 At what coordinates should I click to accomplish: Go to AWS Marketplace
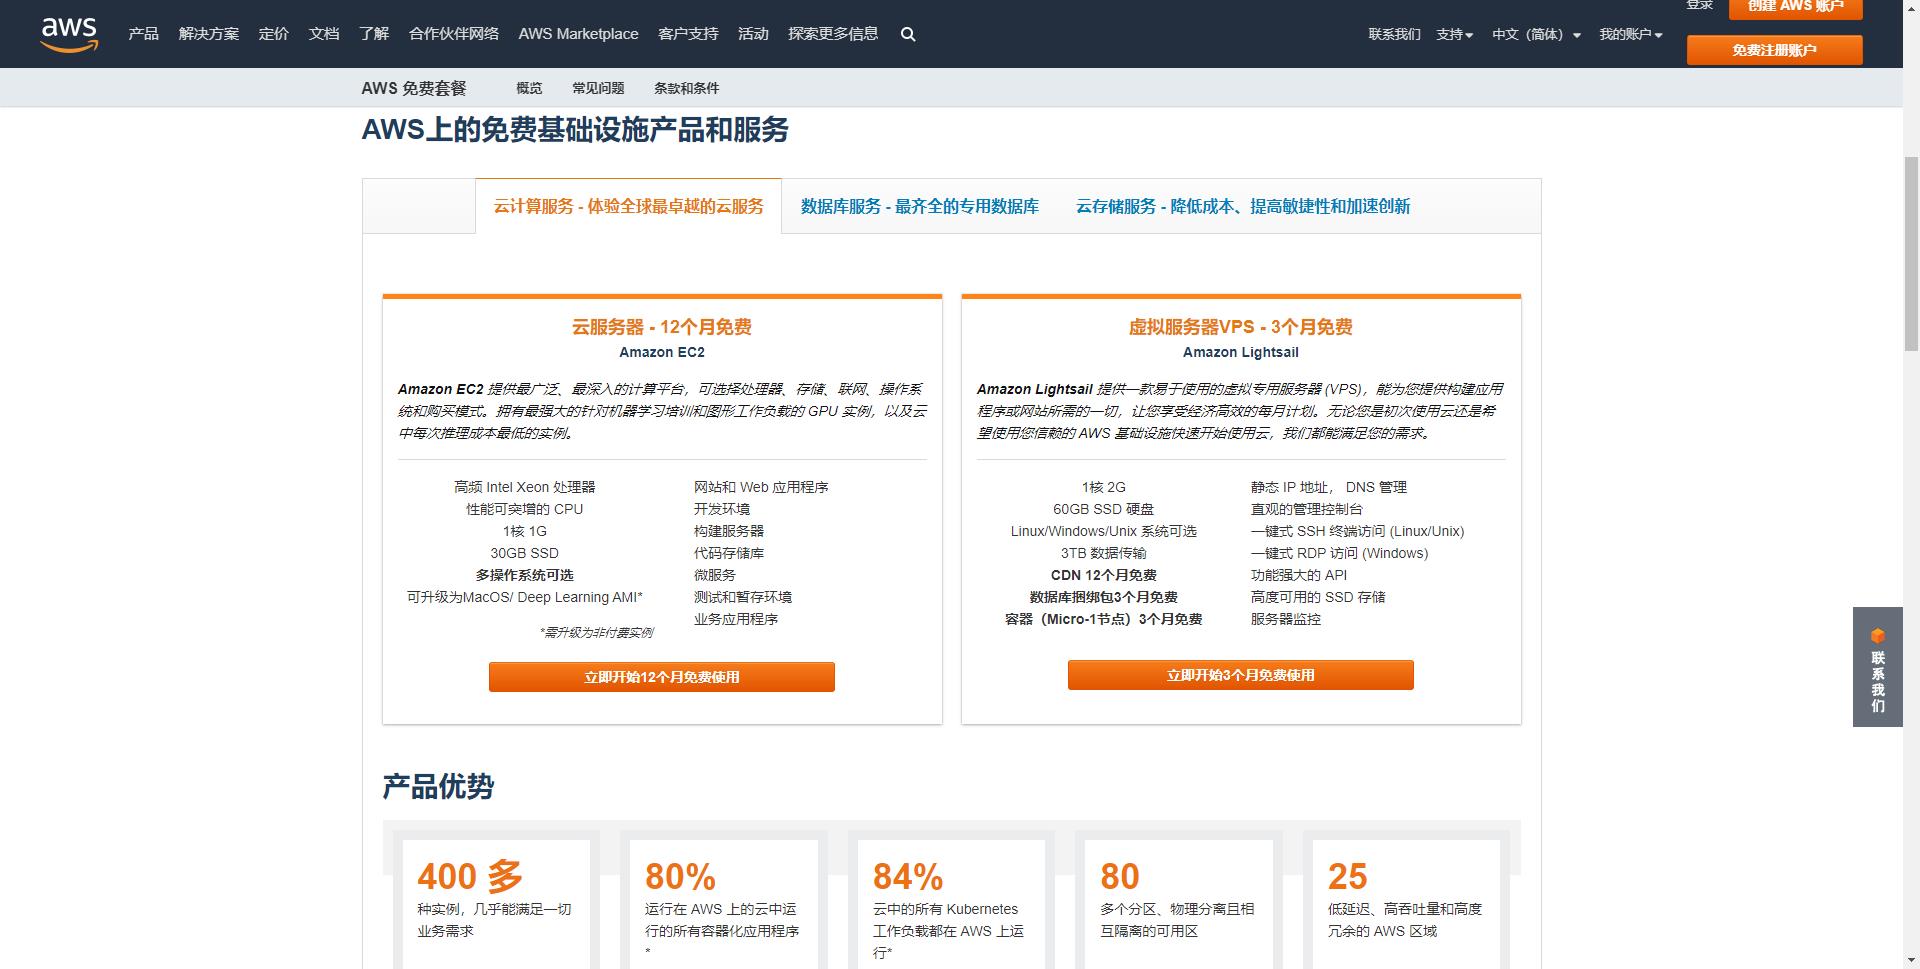pyautogui.click(x=578, y=34)
